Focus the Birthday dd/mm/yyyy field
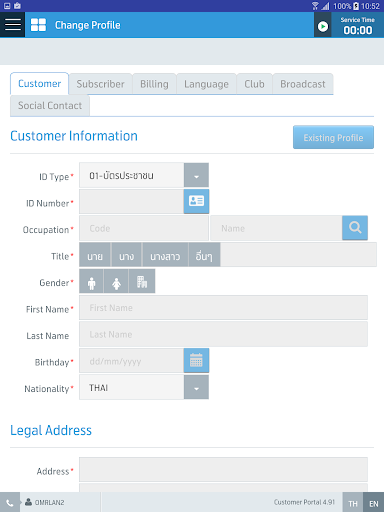The width and height of the screenshot is (384, 512). pyautogui.click(x=131, y=361)
